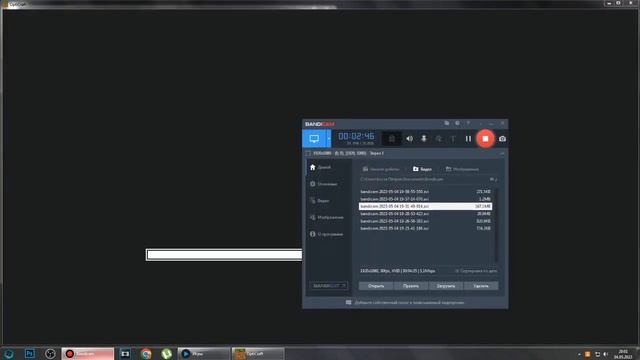Screen dimensions: 640x360
Task: Click the Править button
Action: 411,286
